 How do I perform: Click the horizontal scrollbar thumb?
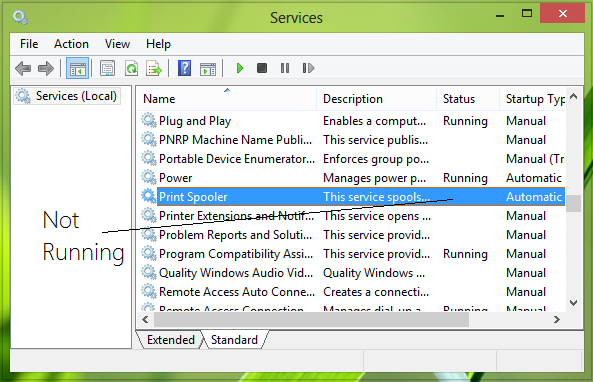(311, 320)
